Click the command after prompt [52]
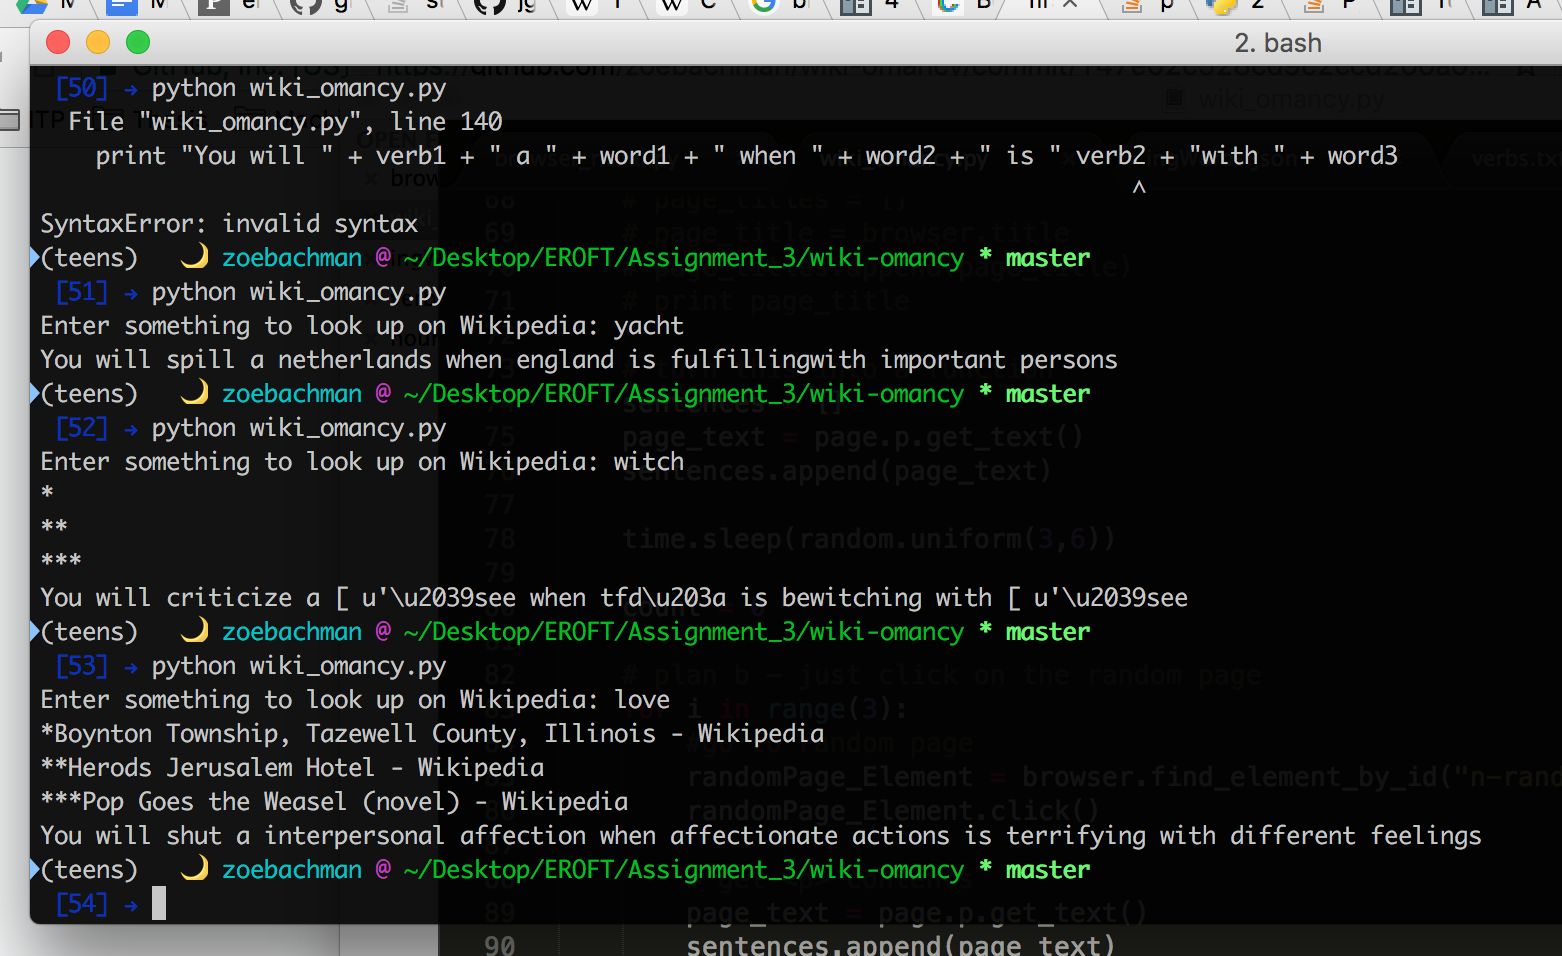Viewport: 1562px width, 956px height. (x=298, y=428)
